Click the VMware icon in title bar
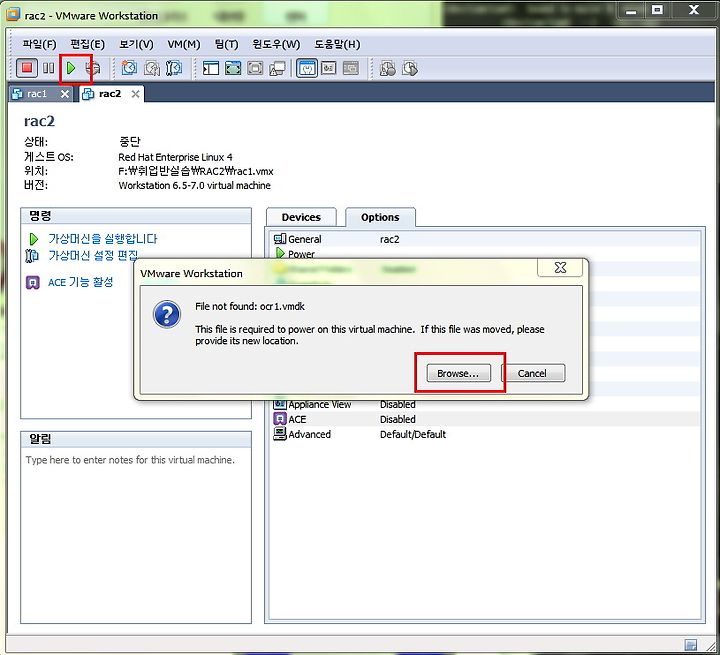 pos(13,15)
